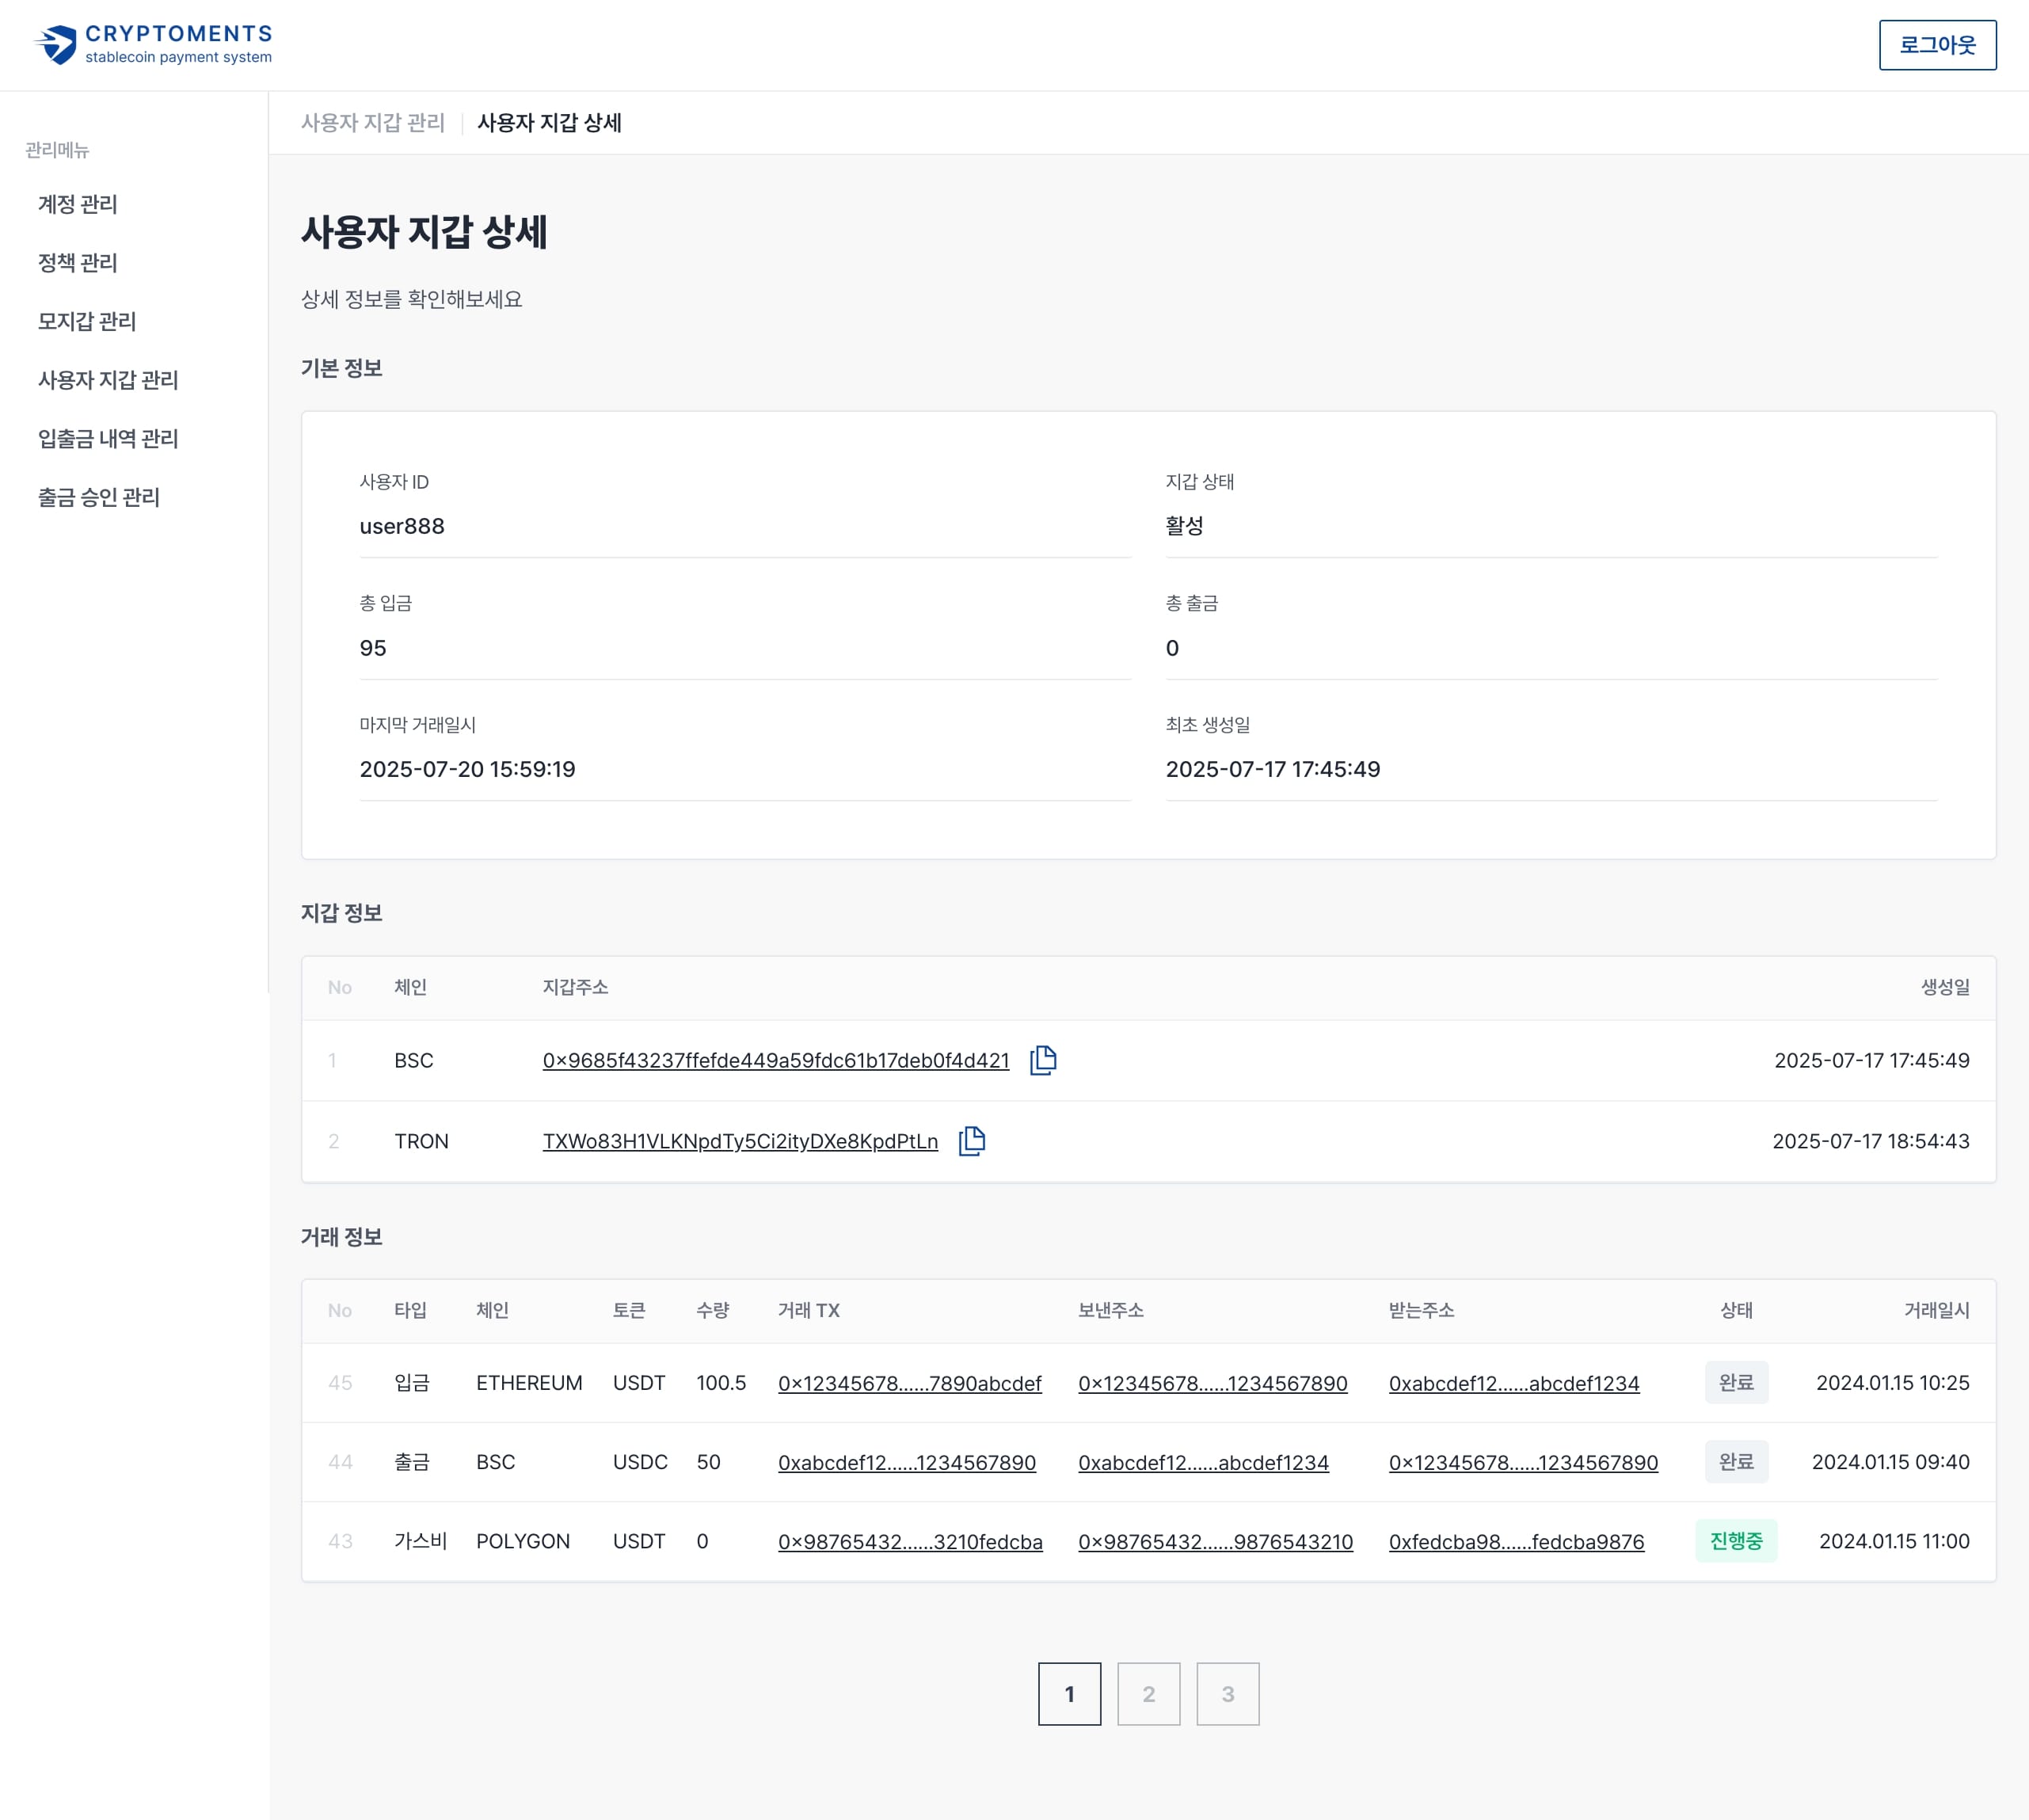This screenshot has width=2029, height=1820.
Task: Open receiver address 0xfedcba98......fedcba9876
Action: pos(1516,1542)
